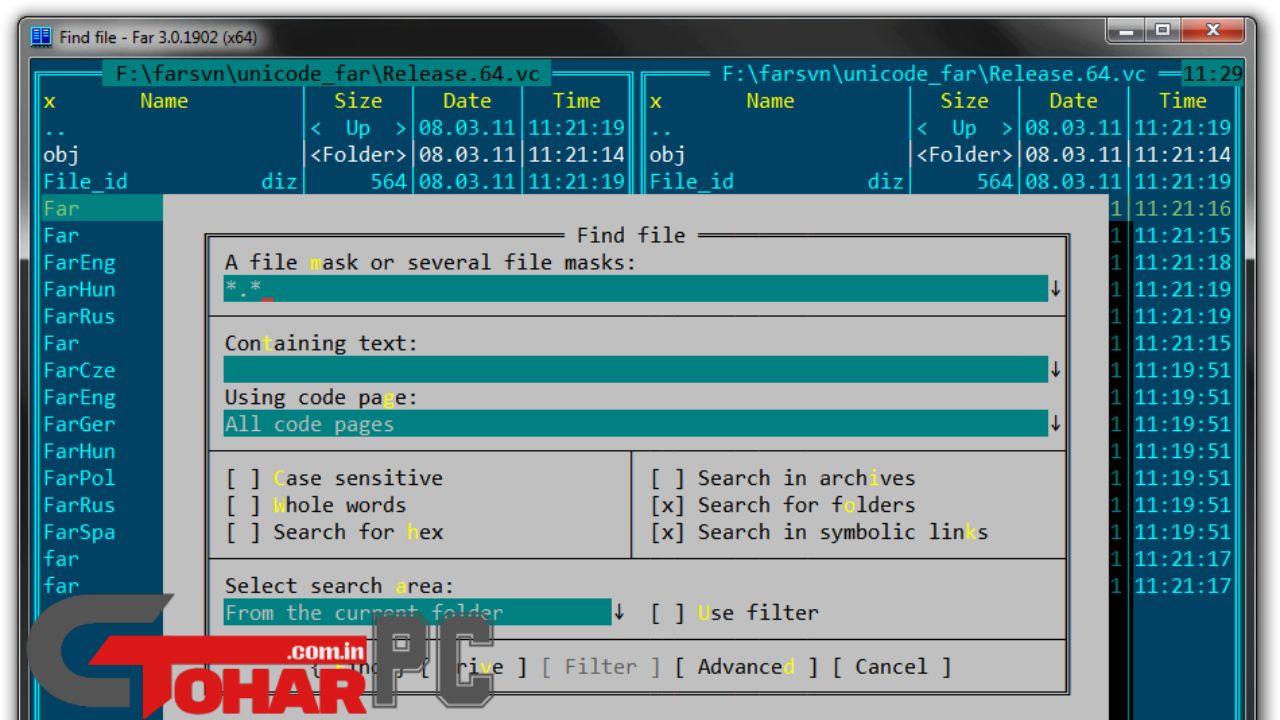Click right panel Date column header
The width and height of the screenshot is (1280, 720).
click(1073, 101)
